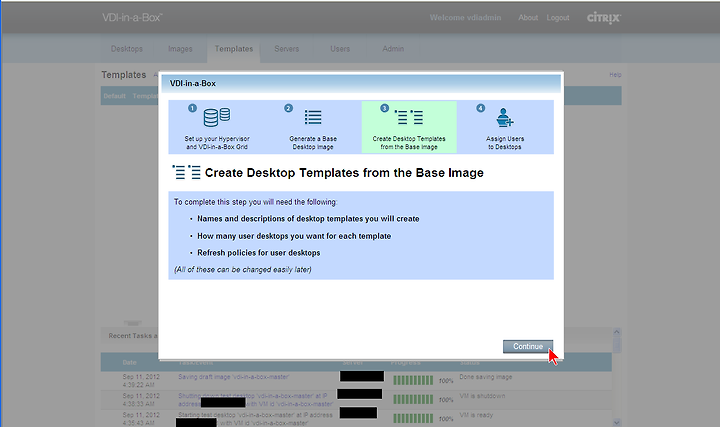720x427 pixels.
Task: Click the Logout link
Action: point(558,18)
